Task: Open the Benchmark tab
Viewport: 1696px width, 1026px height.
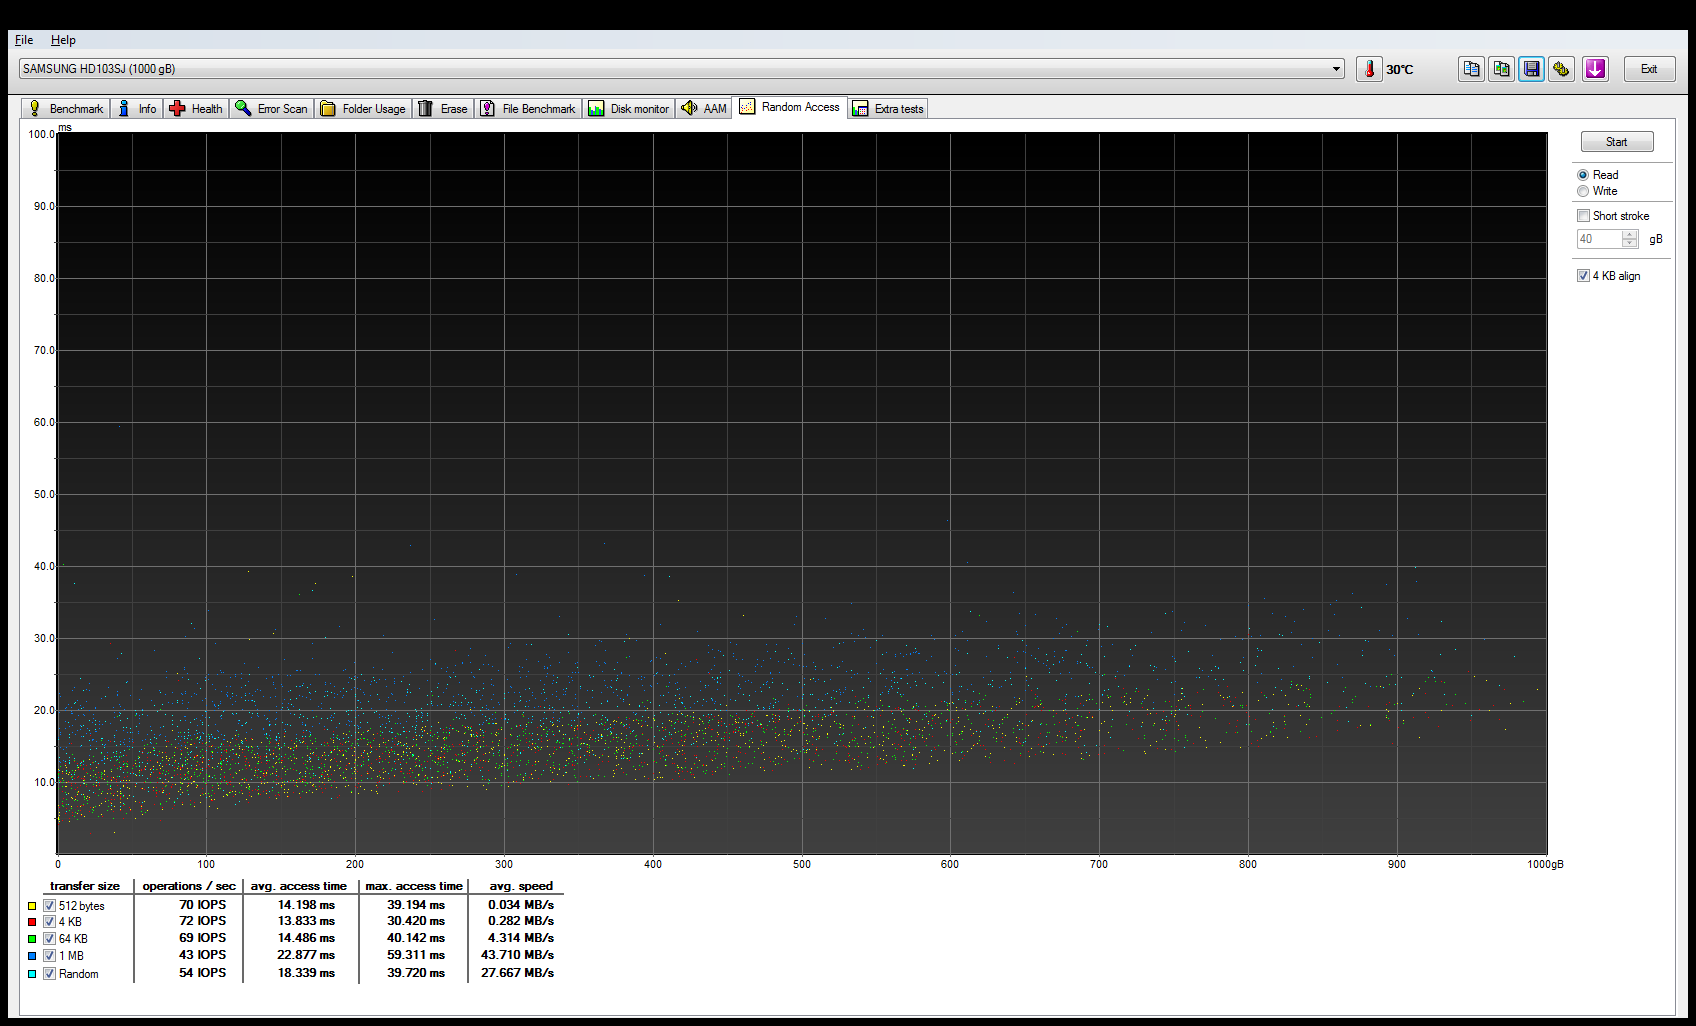Action: coord(65,109)
